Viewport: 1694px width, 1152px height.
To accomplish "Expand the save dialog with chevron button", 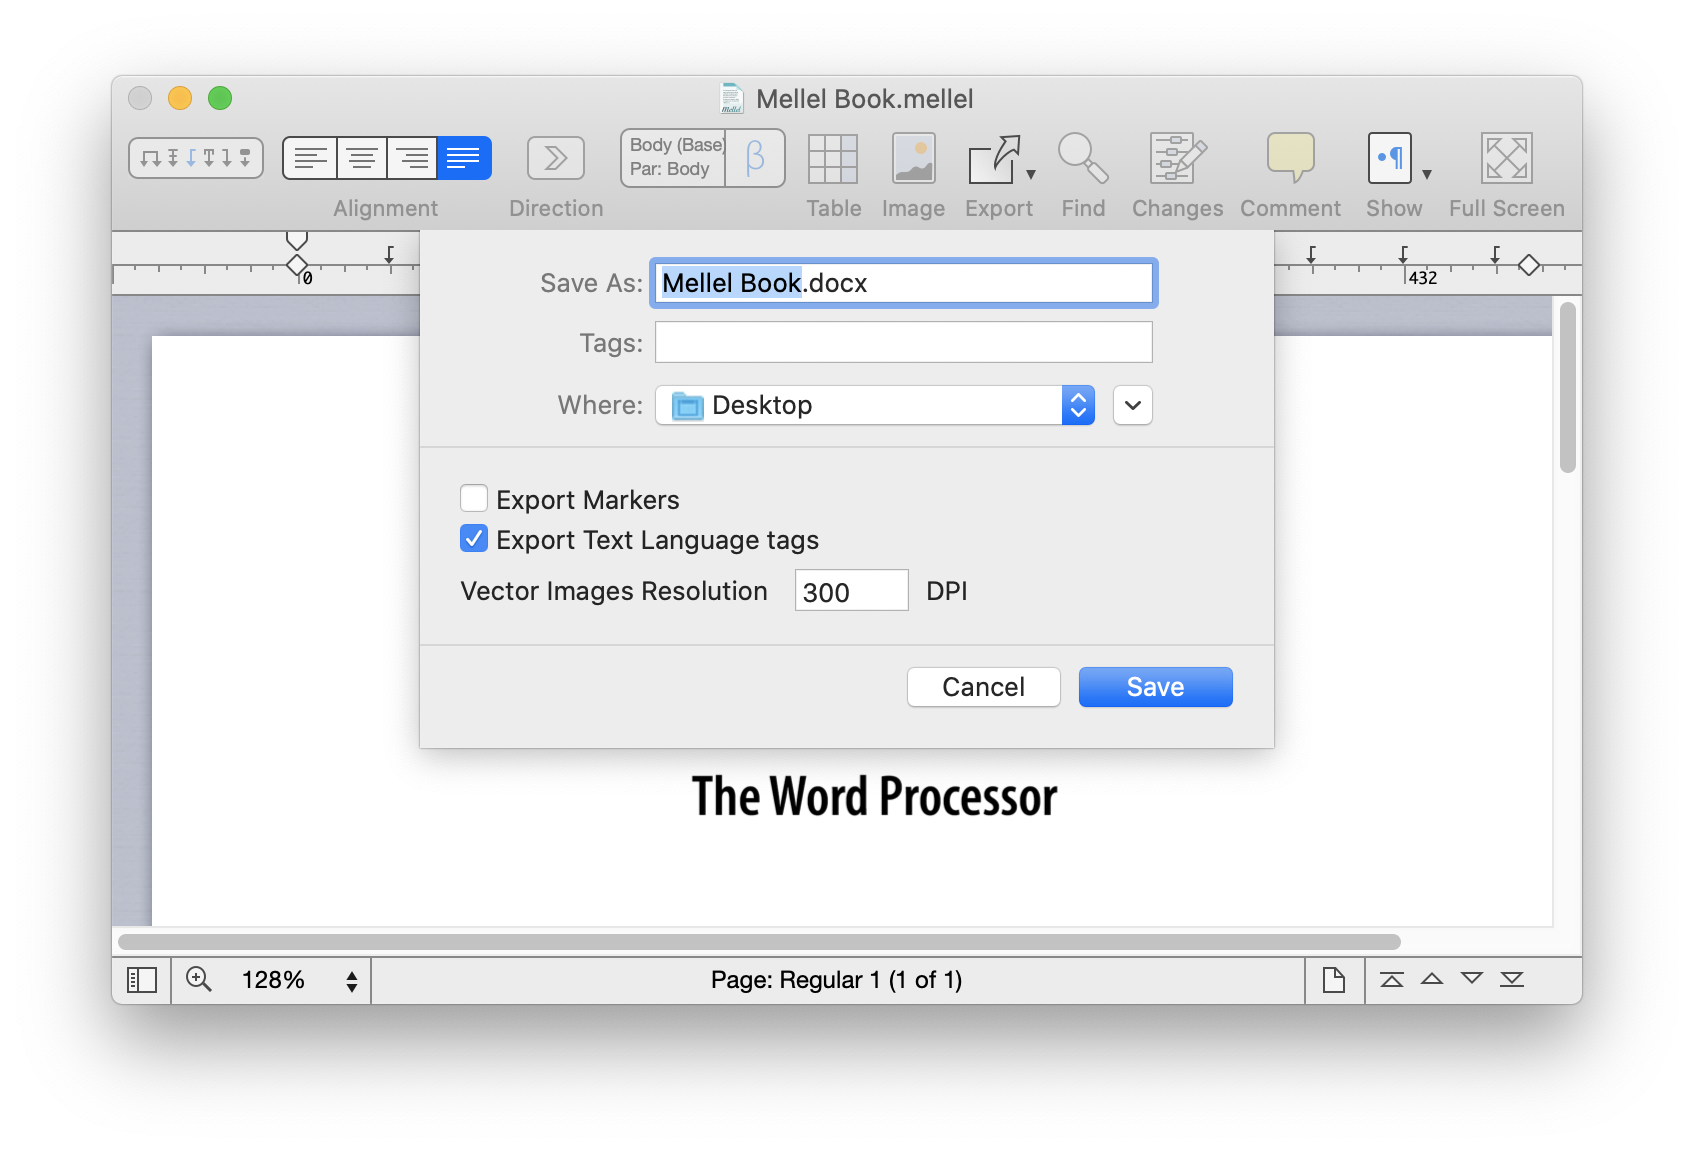I will 1133,405.
